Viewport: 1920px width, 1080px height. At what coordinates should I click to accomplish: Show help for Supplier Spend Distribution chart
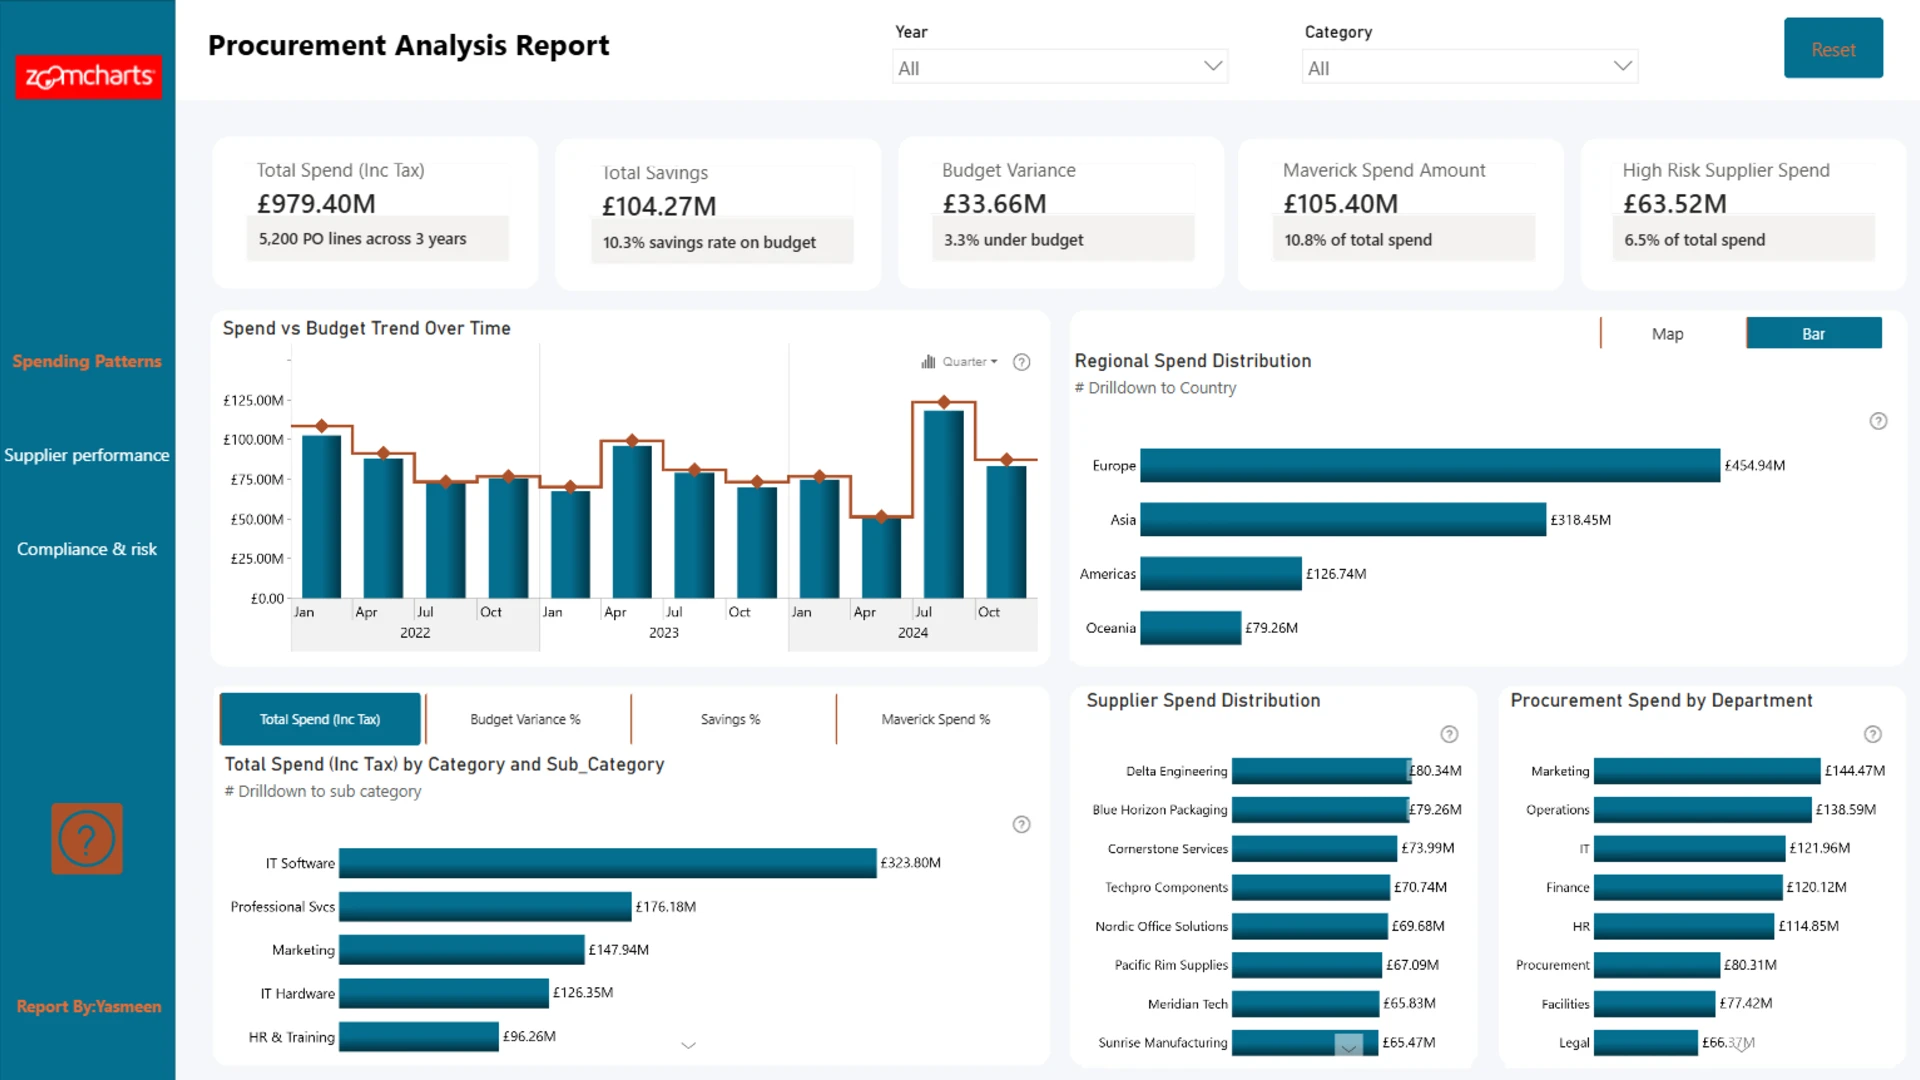[x=1449, y=734]
